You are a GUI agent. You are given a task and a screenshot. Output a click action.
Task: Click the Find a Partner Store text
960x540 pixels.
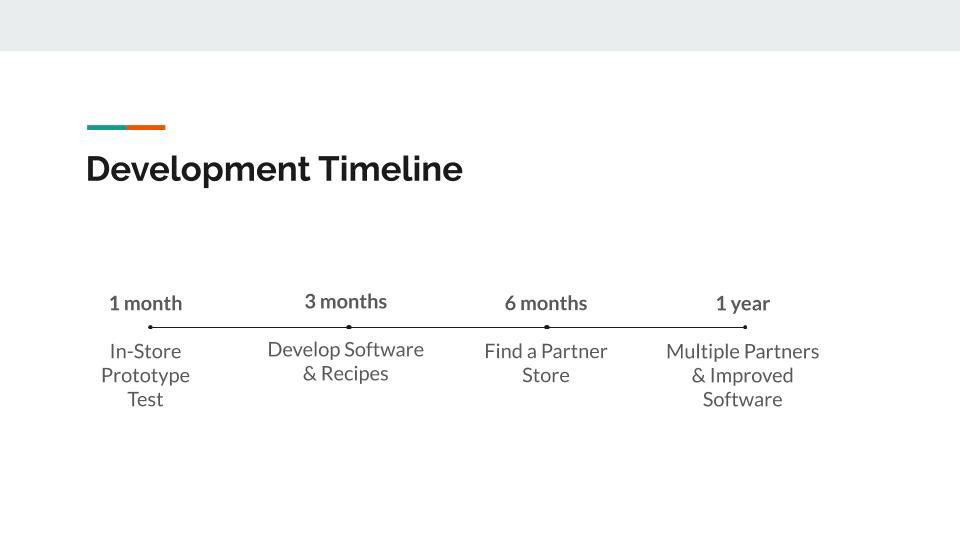(546, 363)
